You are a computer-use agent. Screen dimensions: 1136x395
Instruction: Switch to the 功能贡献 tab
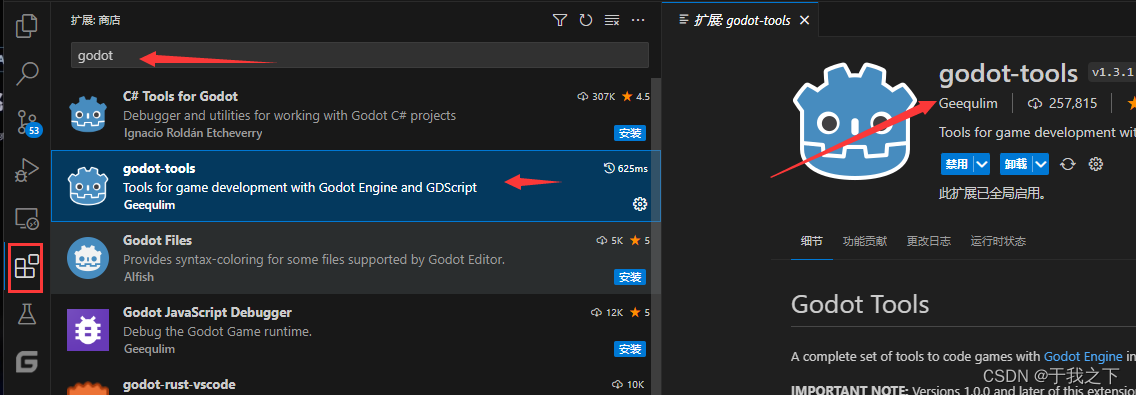864,241
